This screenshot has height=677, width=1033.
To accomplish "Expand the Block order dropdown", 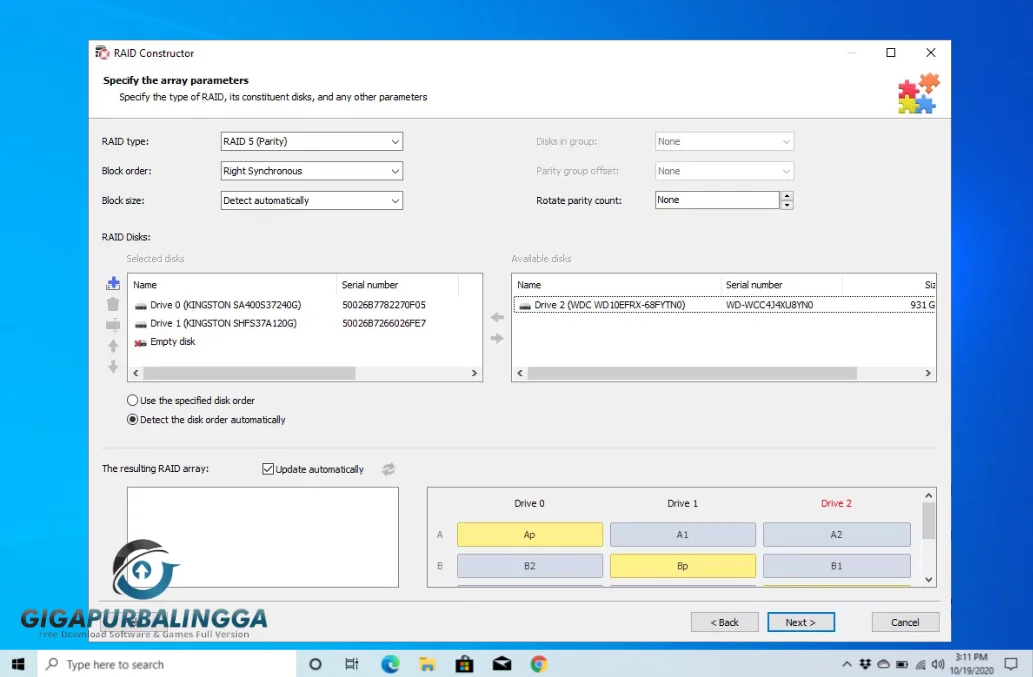I will [x=311, y=171].
